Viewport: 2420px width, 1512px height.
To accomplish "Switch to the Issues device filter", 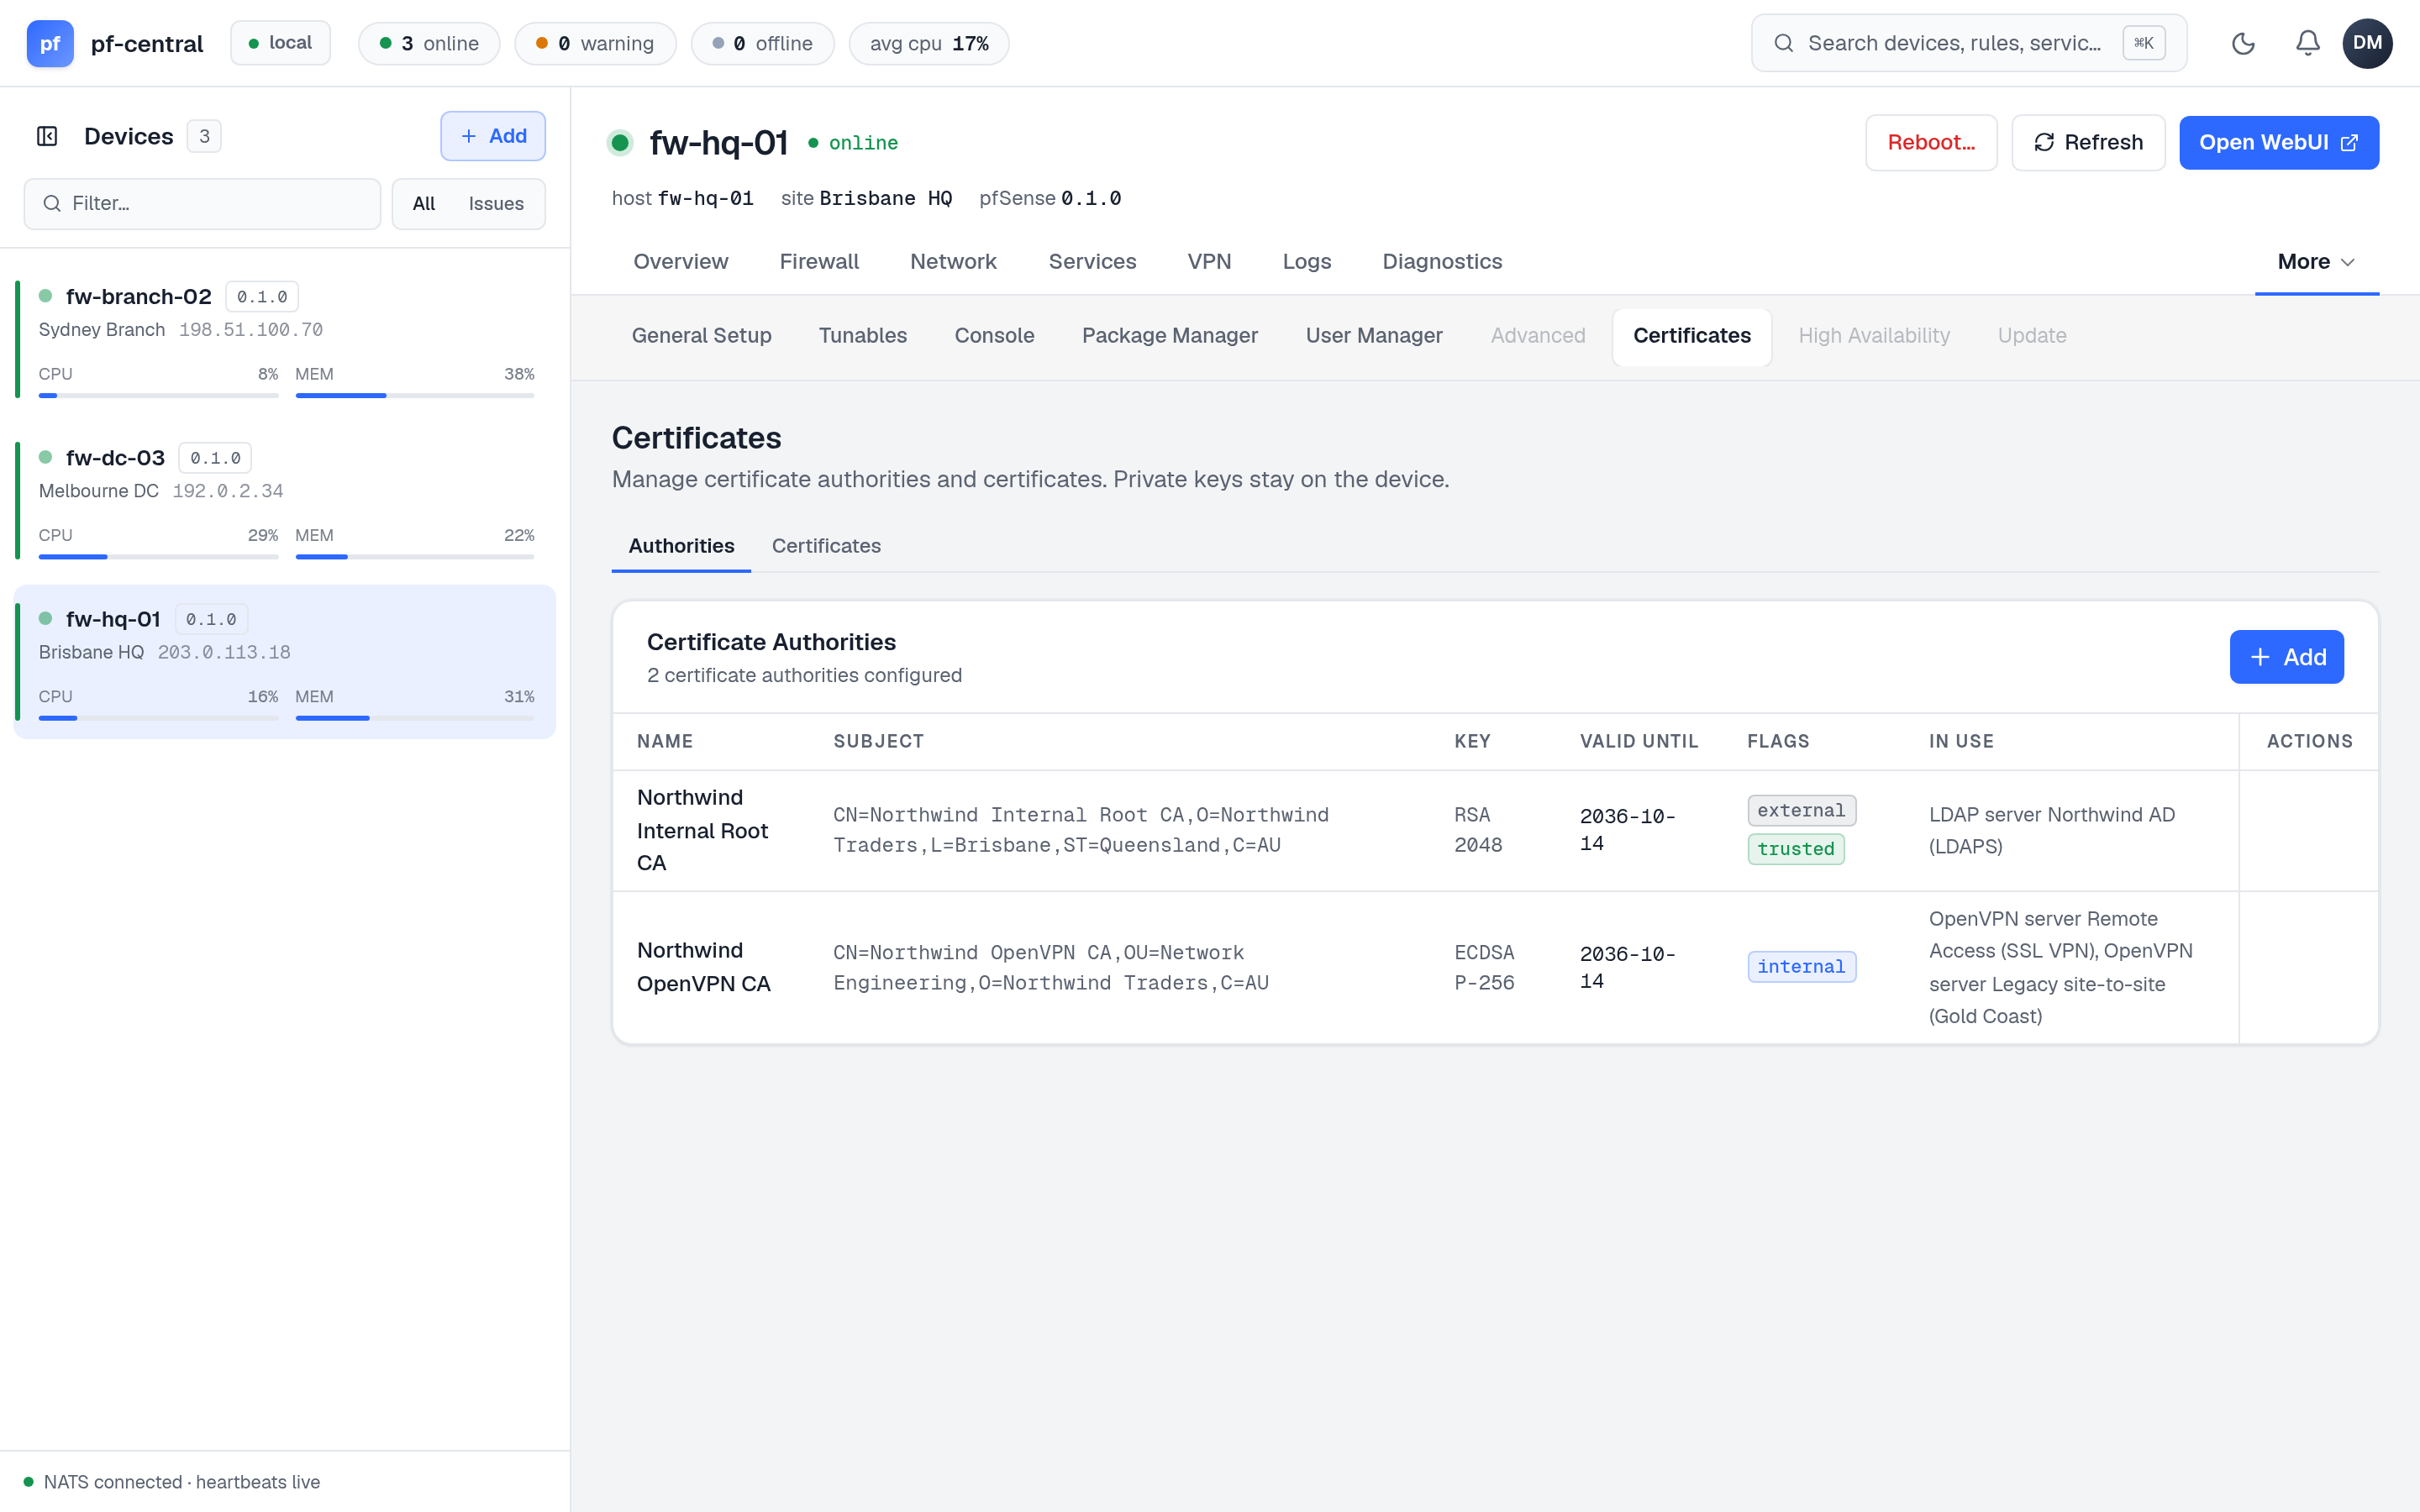I will tap(496, 204).
